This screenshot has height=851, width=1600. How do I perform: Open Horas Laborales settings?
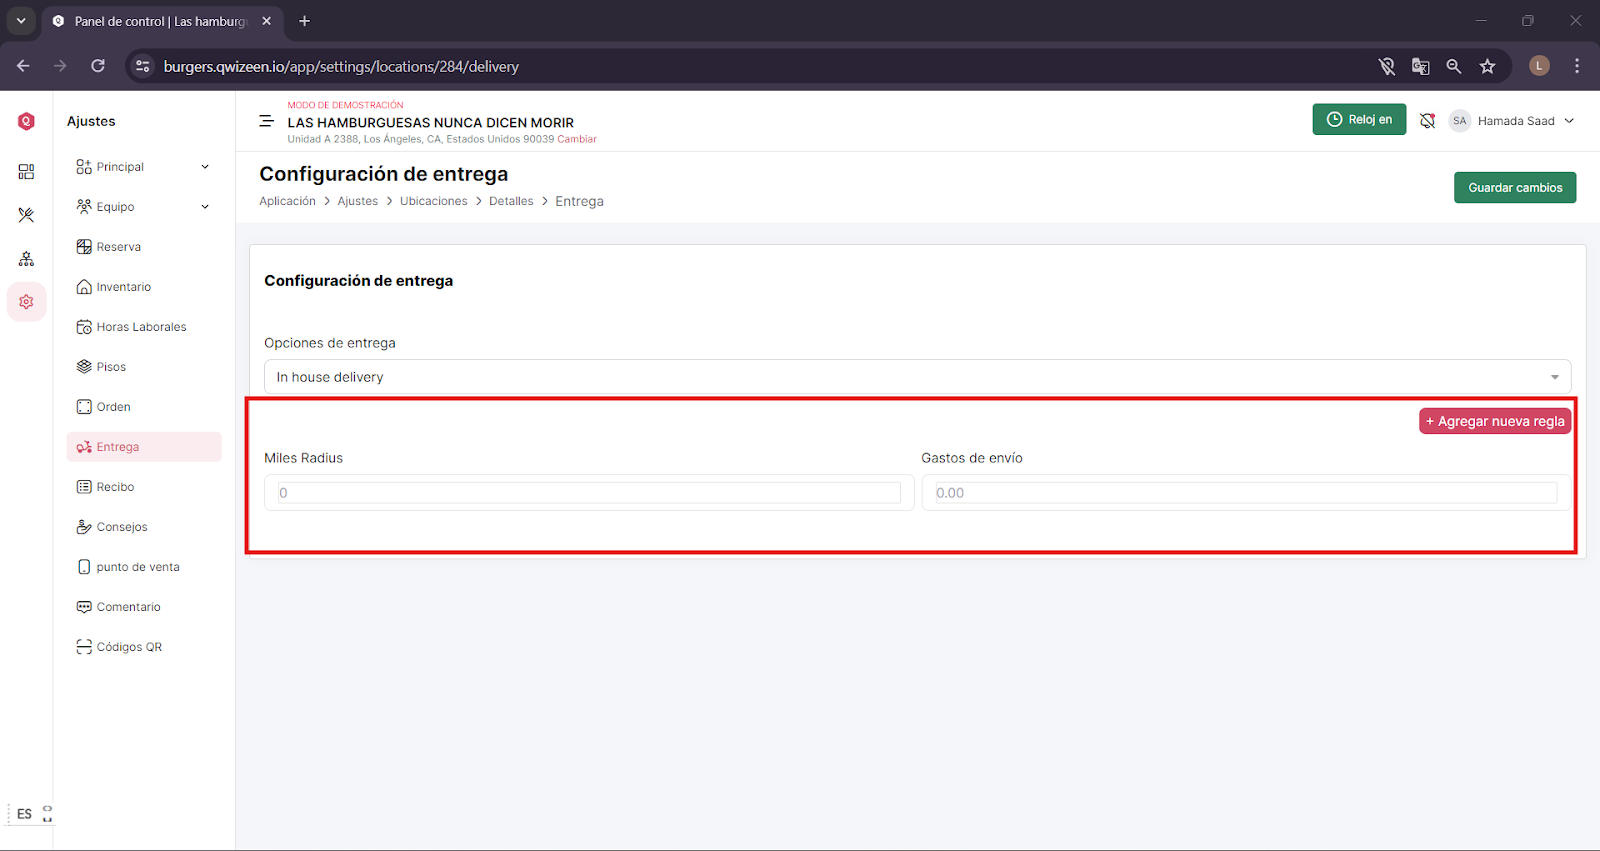click(x=142, y=327)
